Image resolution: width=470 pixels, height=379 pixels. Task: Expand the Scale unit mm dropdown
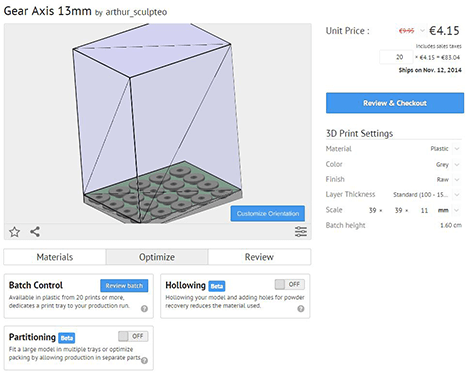pos(457,210)
